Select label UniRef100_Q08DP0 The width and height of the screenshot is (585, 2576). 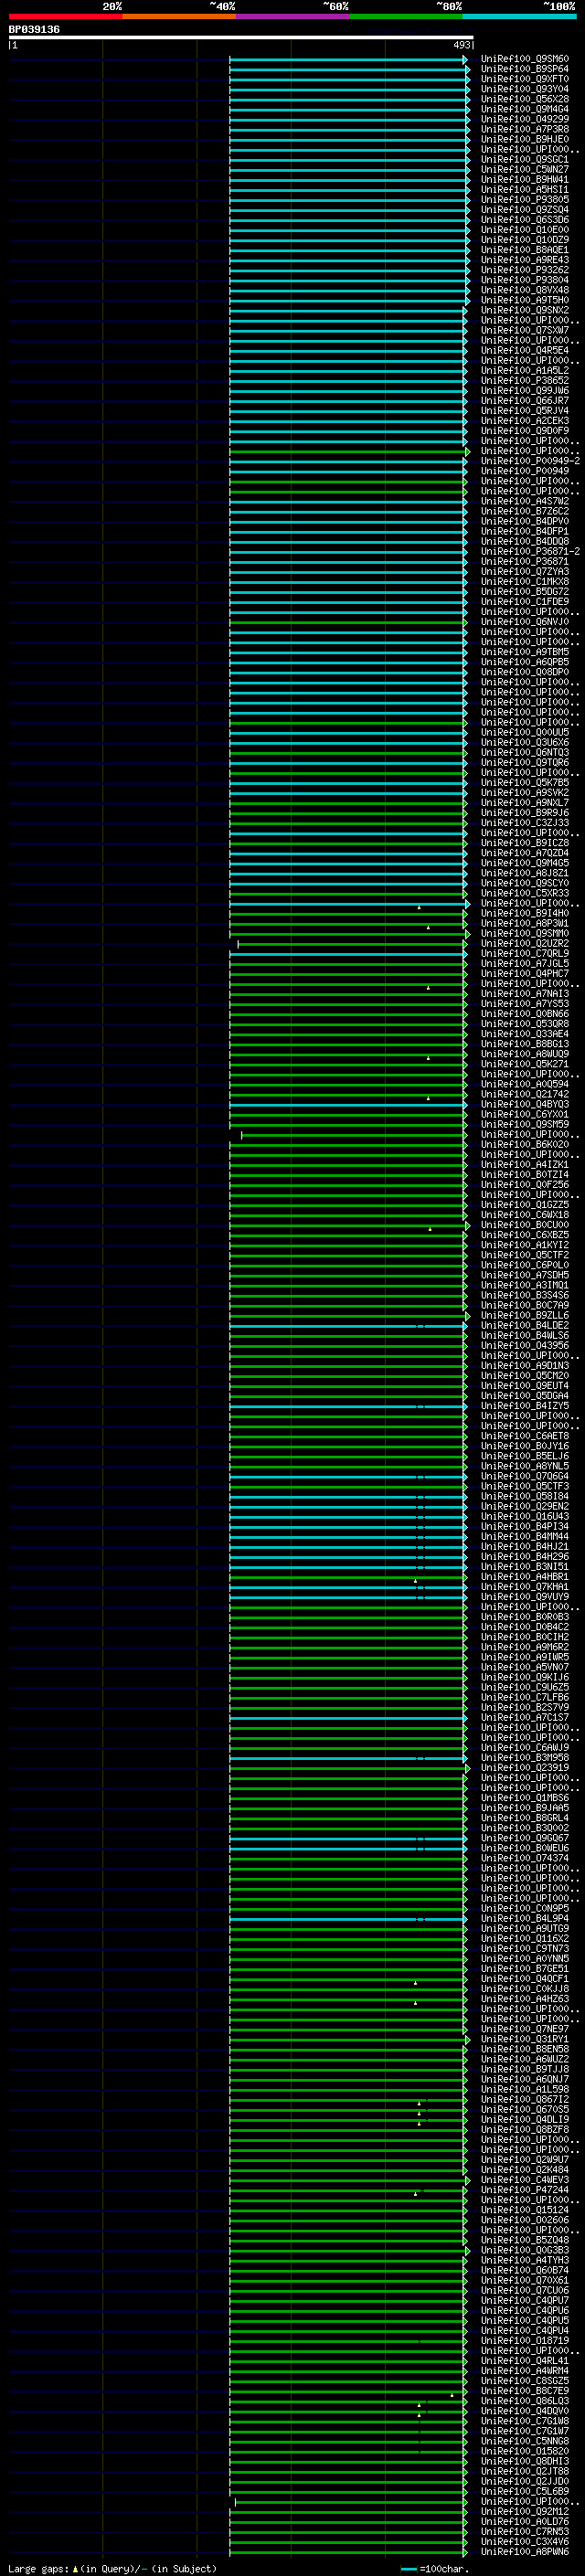tap(524, 672)
